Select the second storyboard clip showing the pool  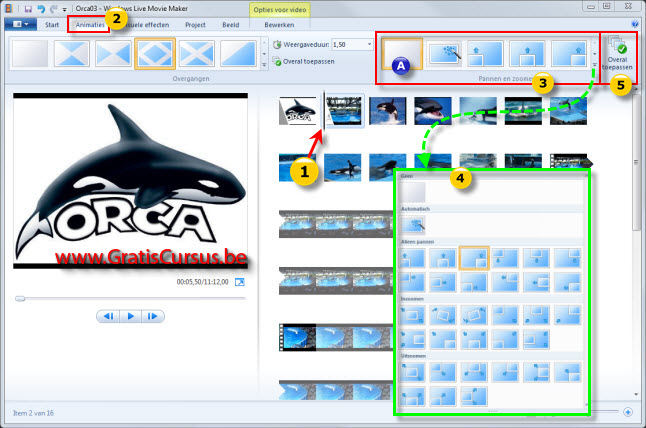(344, 110)
